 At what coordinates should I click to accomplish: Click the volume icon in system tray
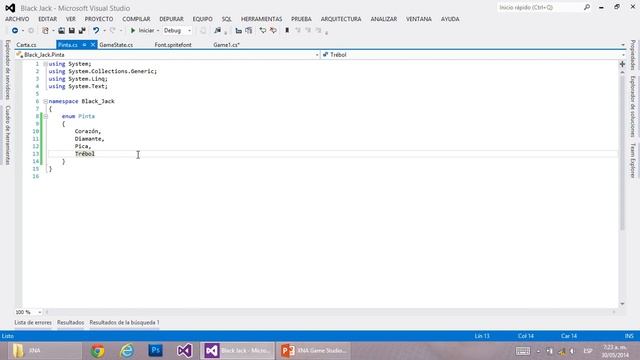(573, 351)
